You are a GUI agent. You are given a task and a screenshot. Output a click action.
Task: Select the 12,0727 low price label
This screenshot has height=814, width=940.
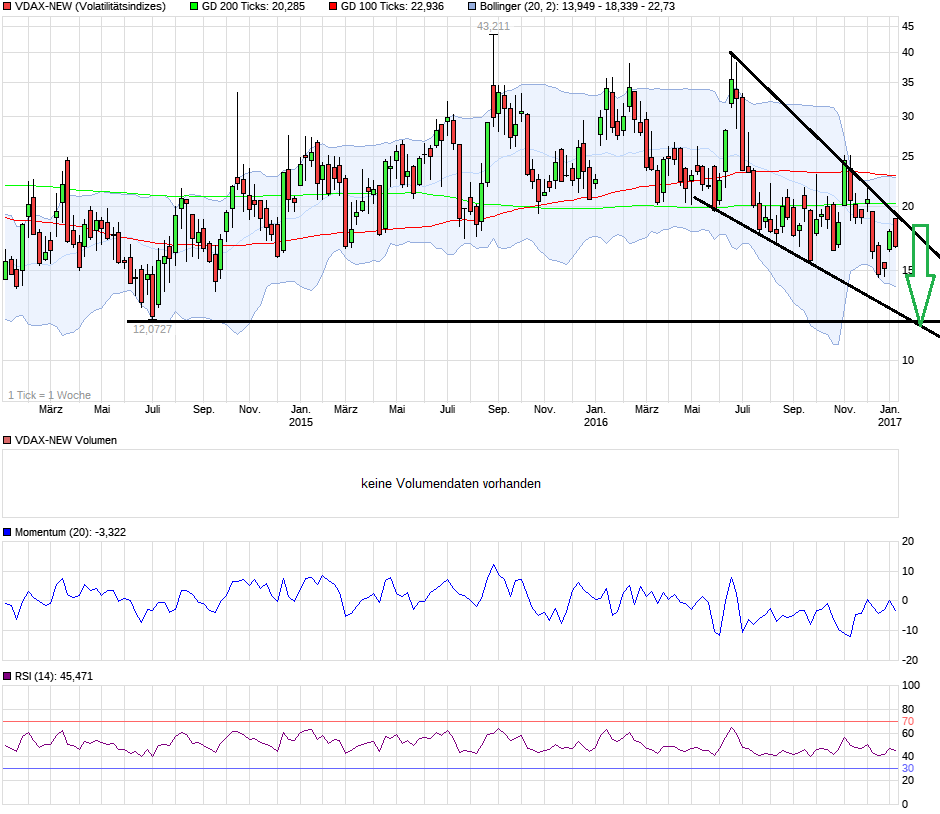[x=152, y=329]
